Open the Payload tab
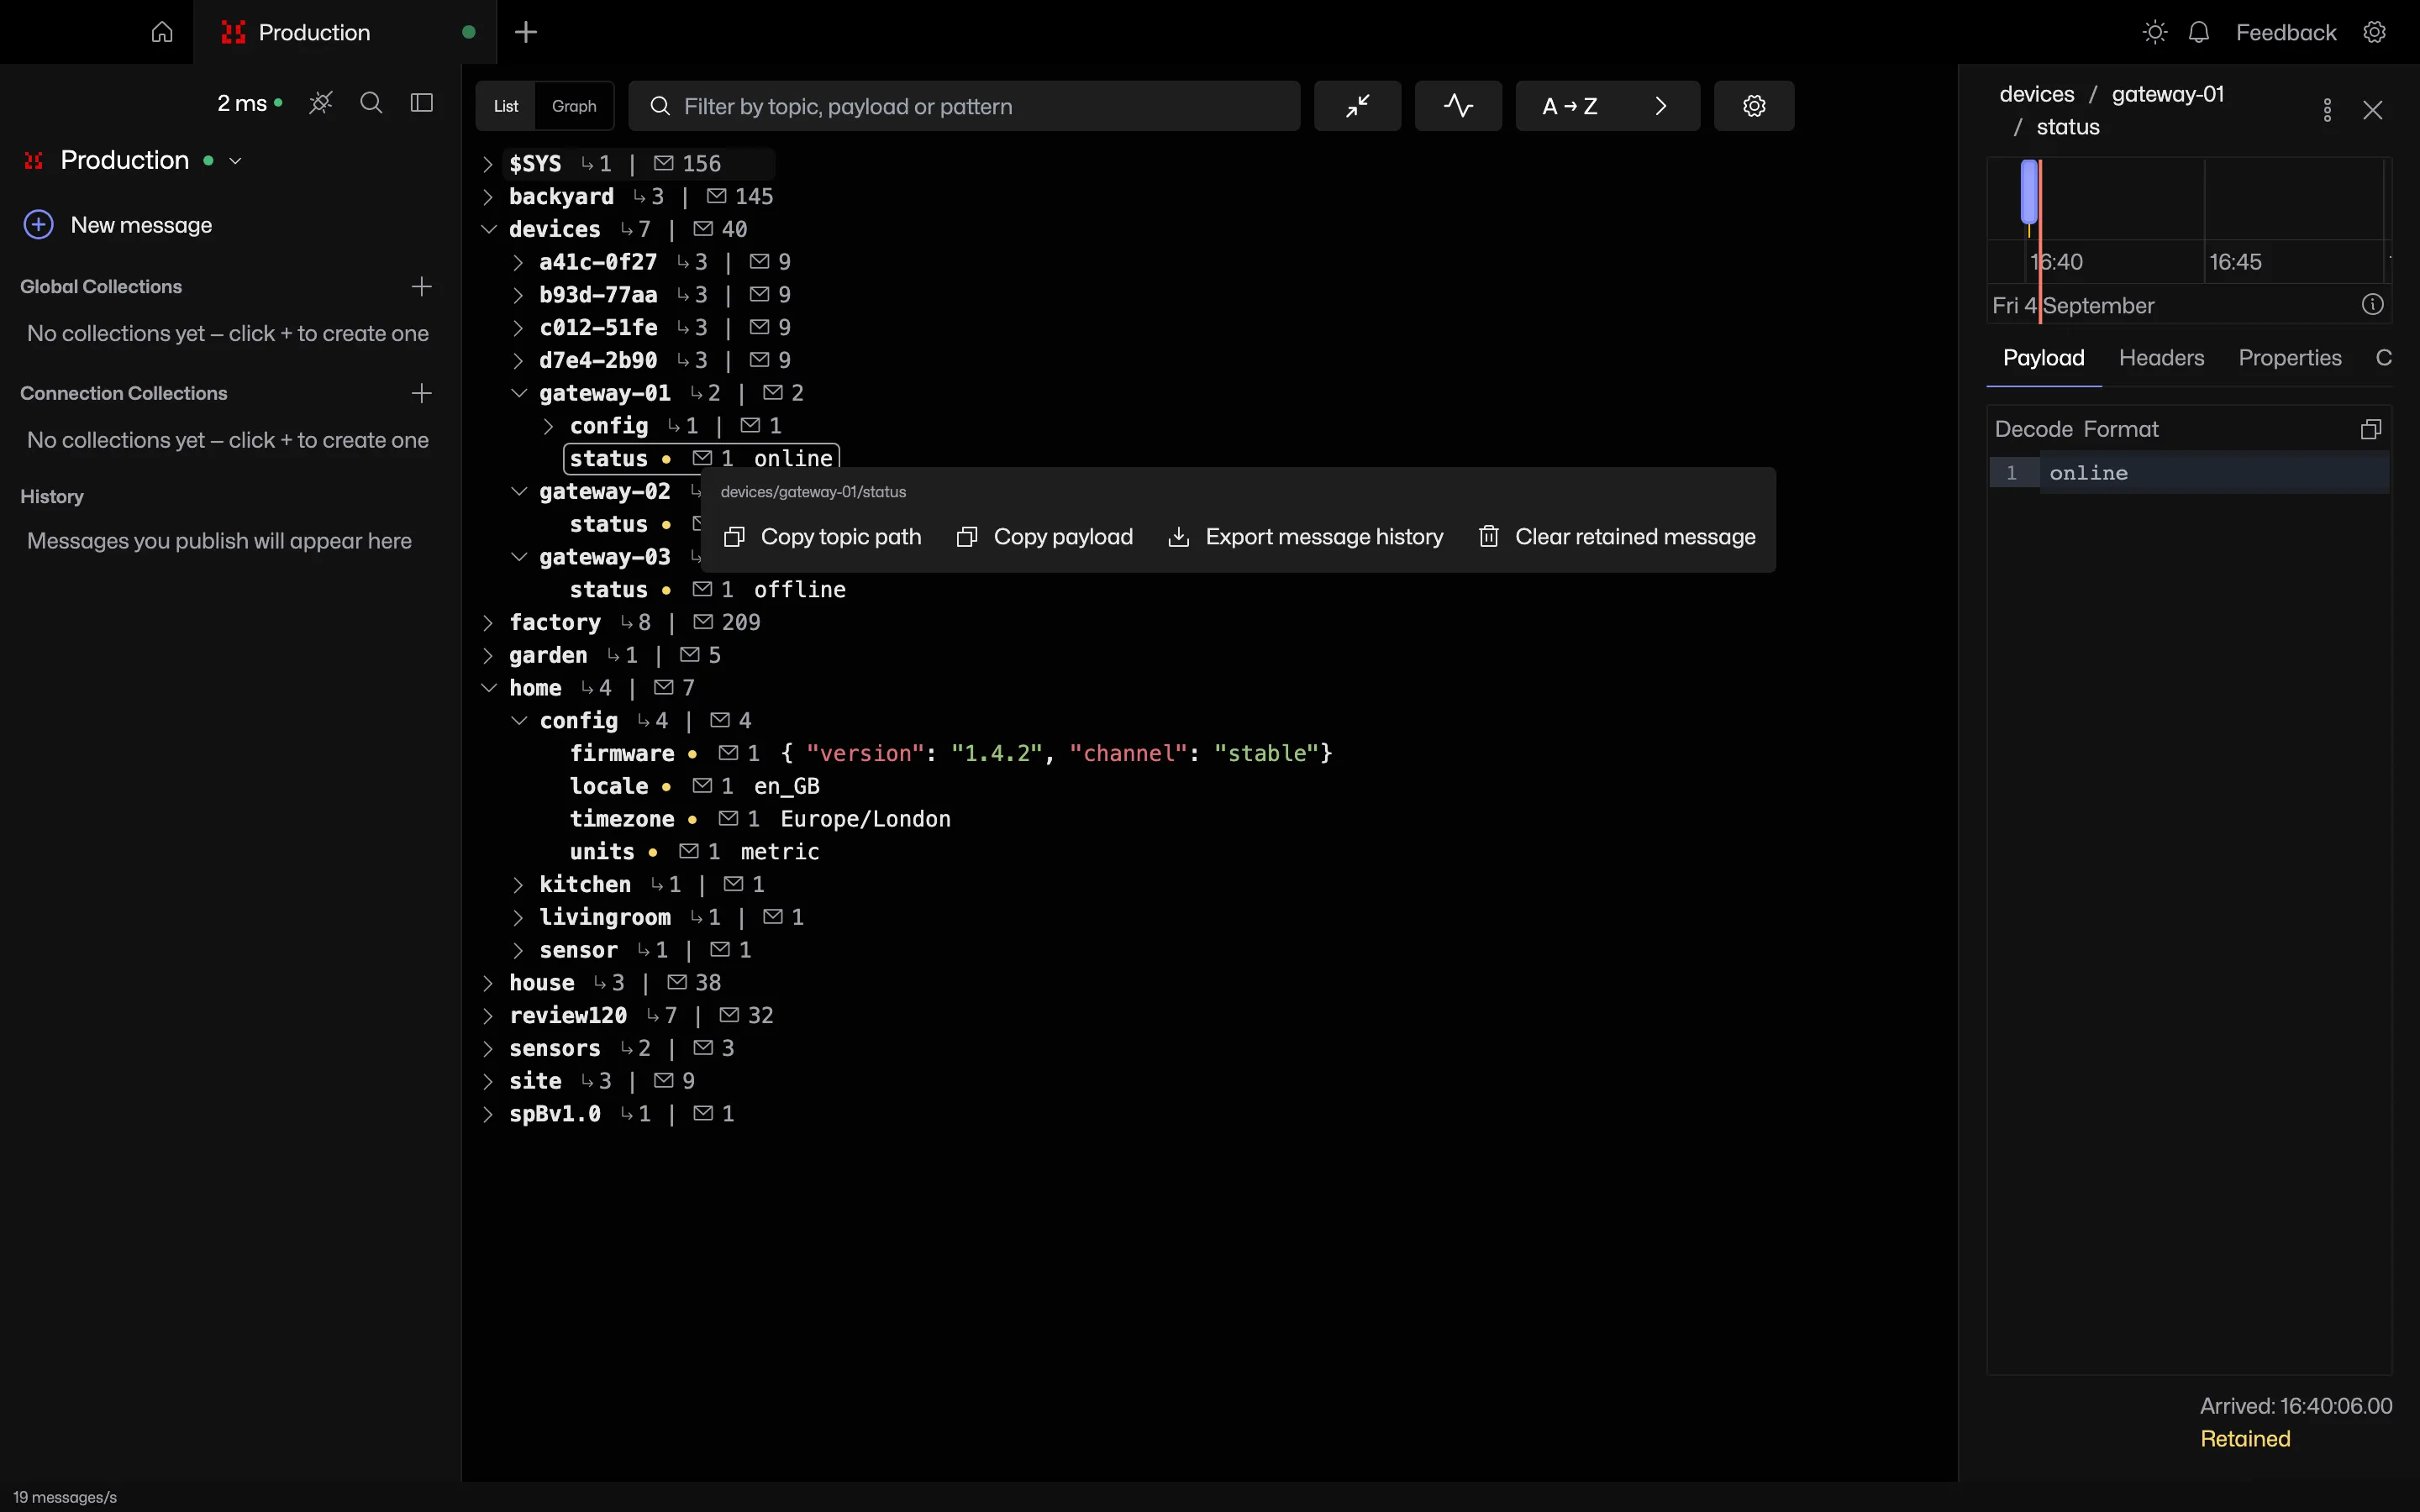 pyautogui.click(x=2043, y=358)
